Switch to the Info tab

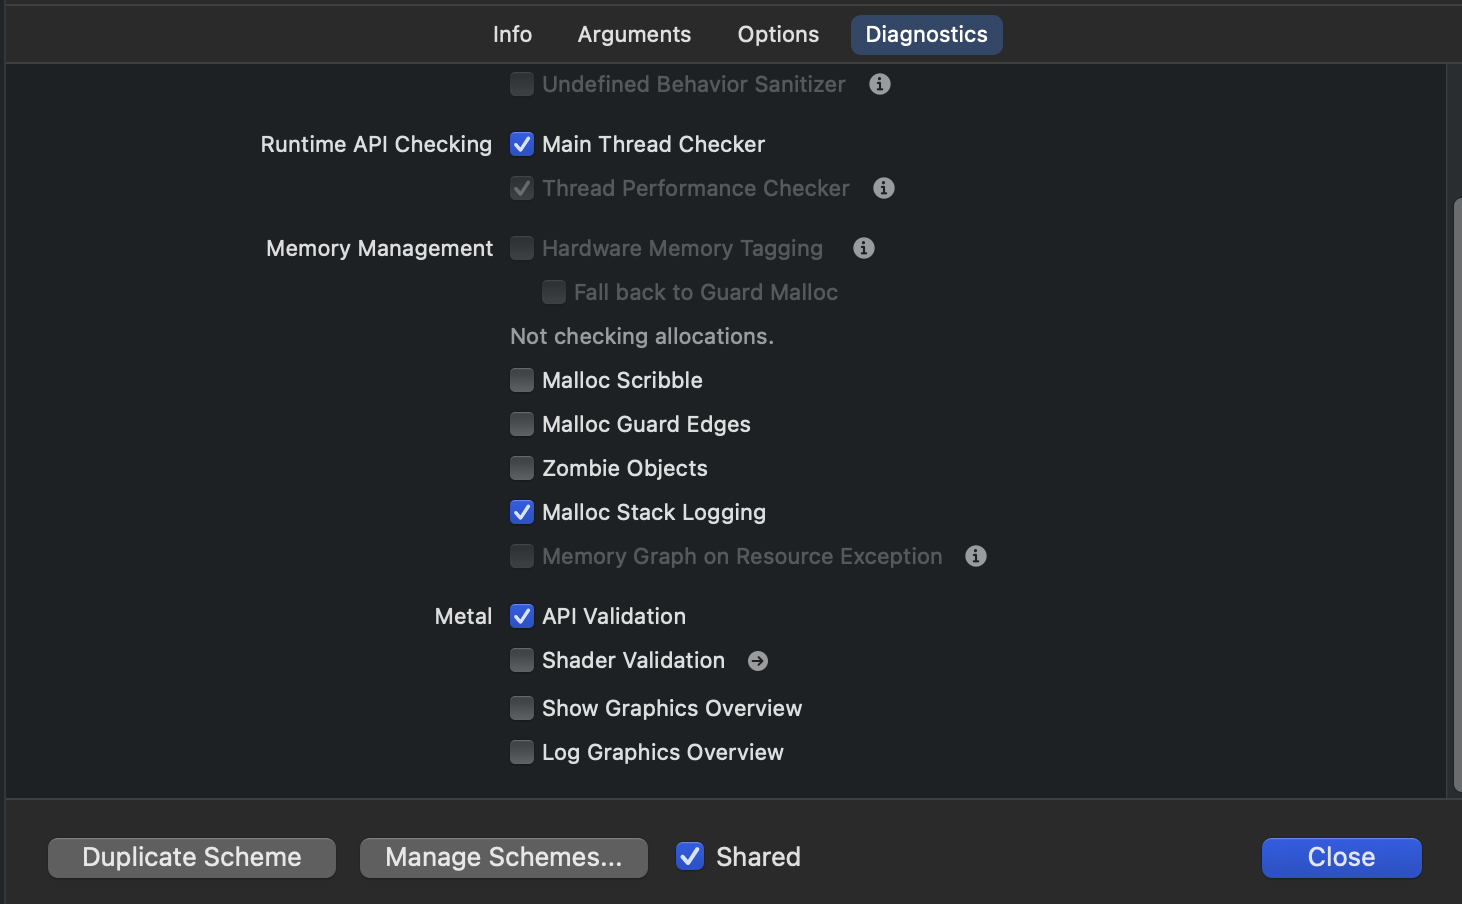pos(512,34)
